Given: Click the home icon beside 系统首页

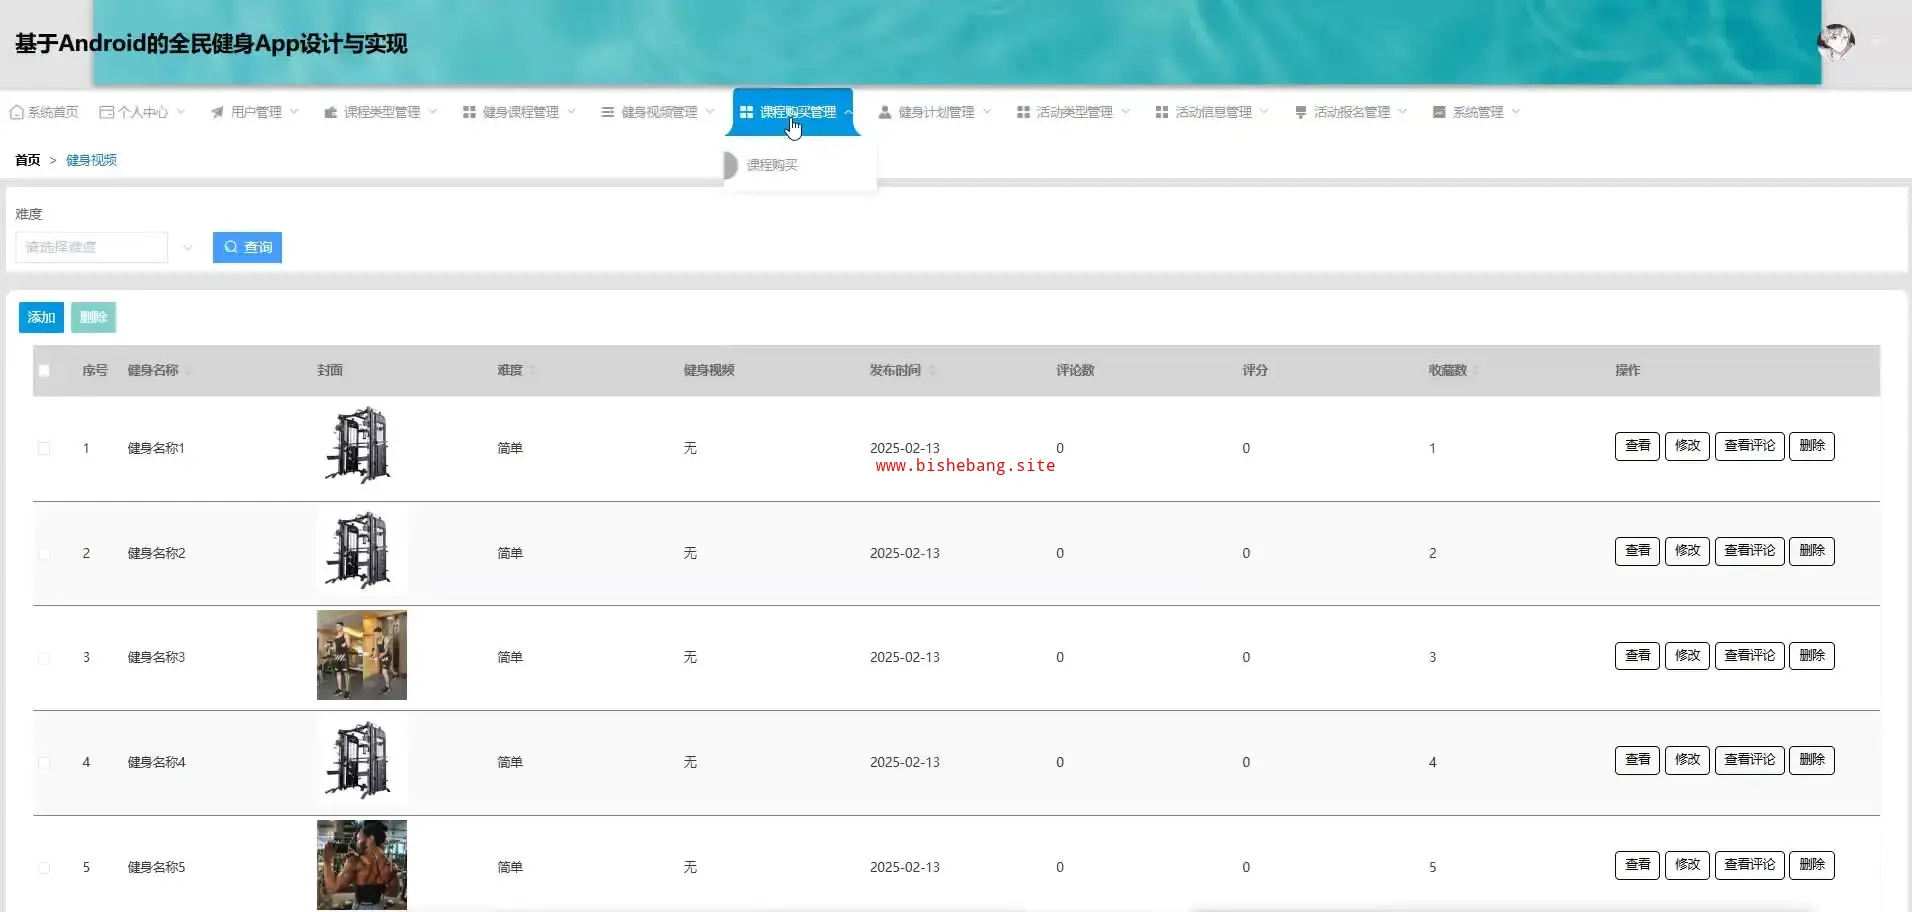Looking at the screenshot, I should coord(16,112).
